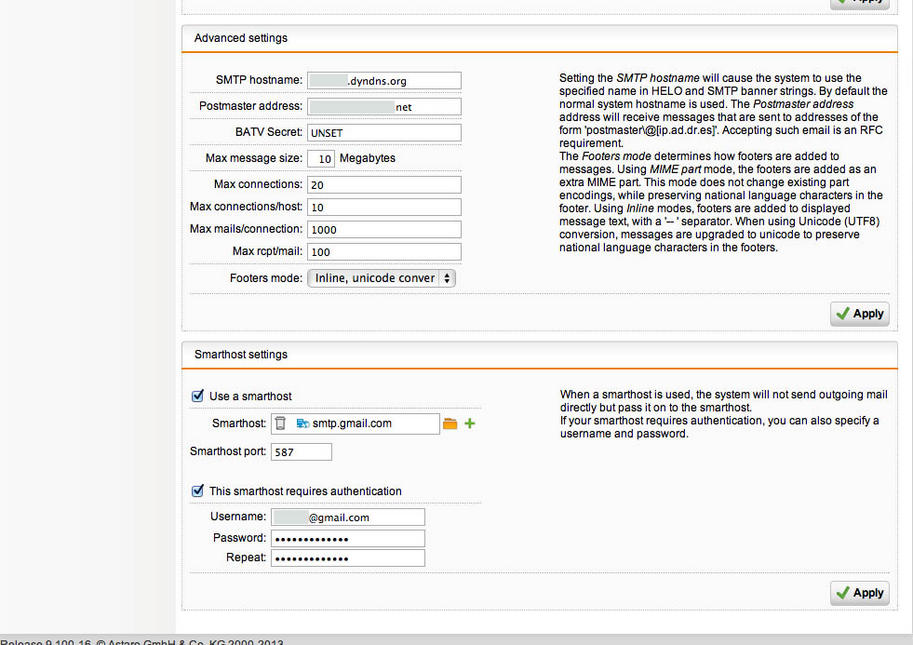Screen dimensions: 913x645
Task: Open the folder icon next to Smarthost
Action: 450,424
